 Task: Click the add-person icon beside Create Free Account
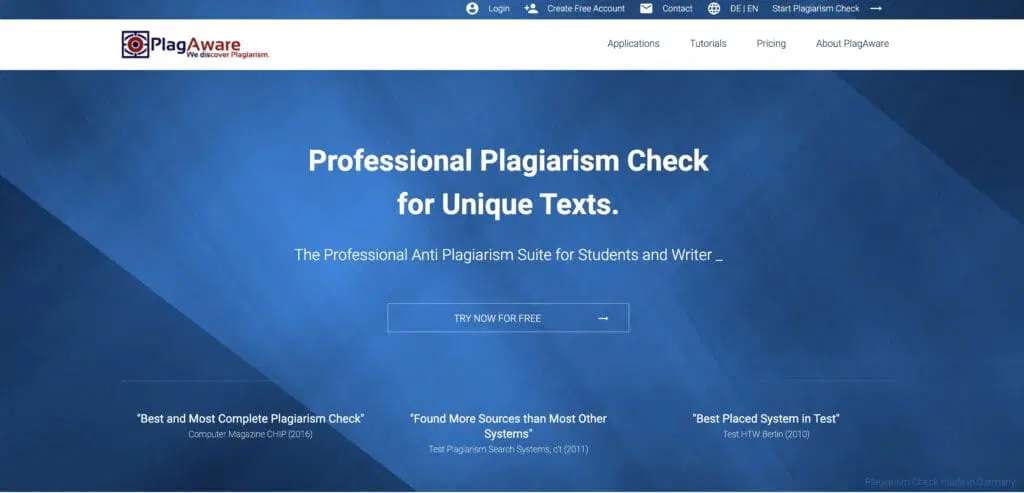(531, 9)
